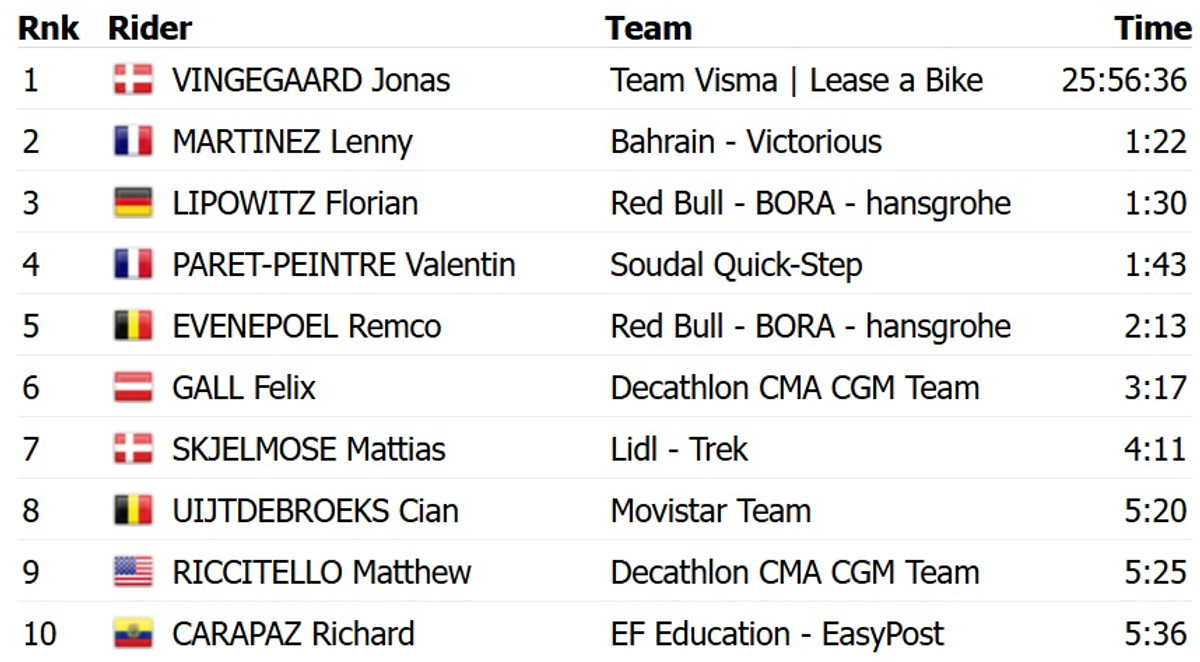Go to Soudal Quick-Step team

pyautogui.click(x=736, y=265)
